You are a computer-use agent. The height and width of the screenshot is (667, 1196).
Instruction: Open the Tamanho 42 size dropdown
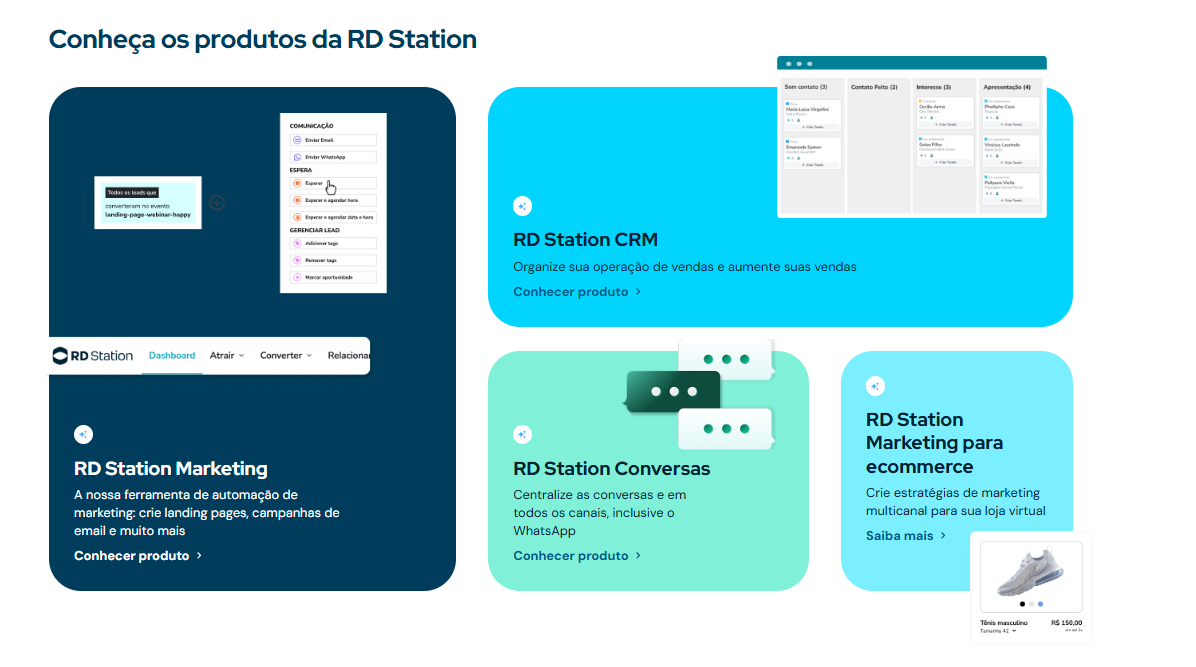click(998, 631)
